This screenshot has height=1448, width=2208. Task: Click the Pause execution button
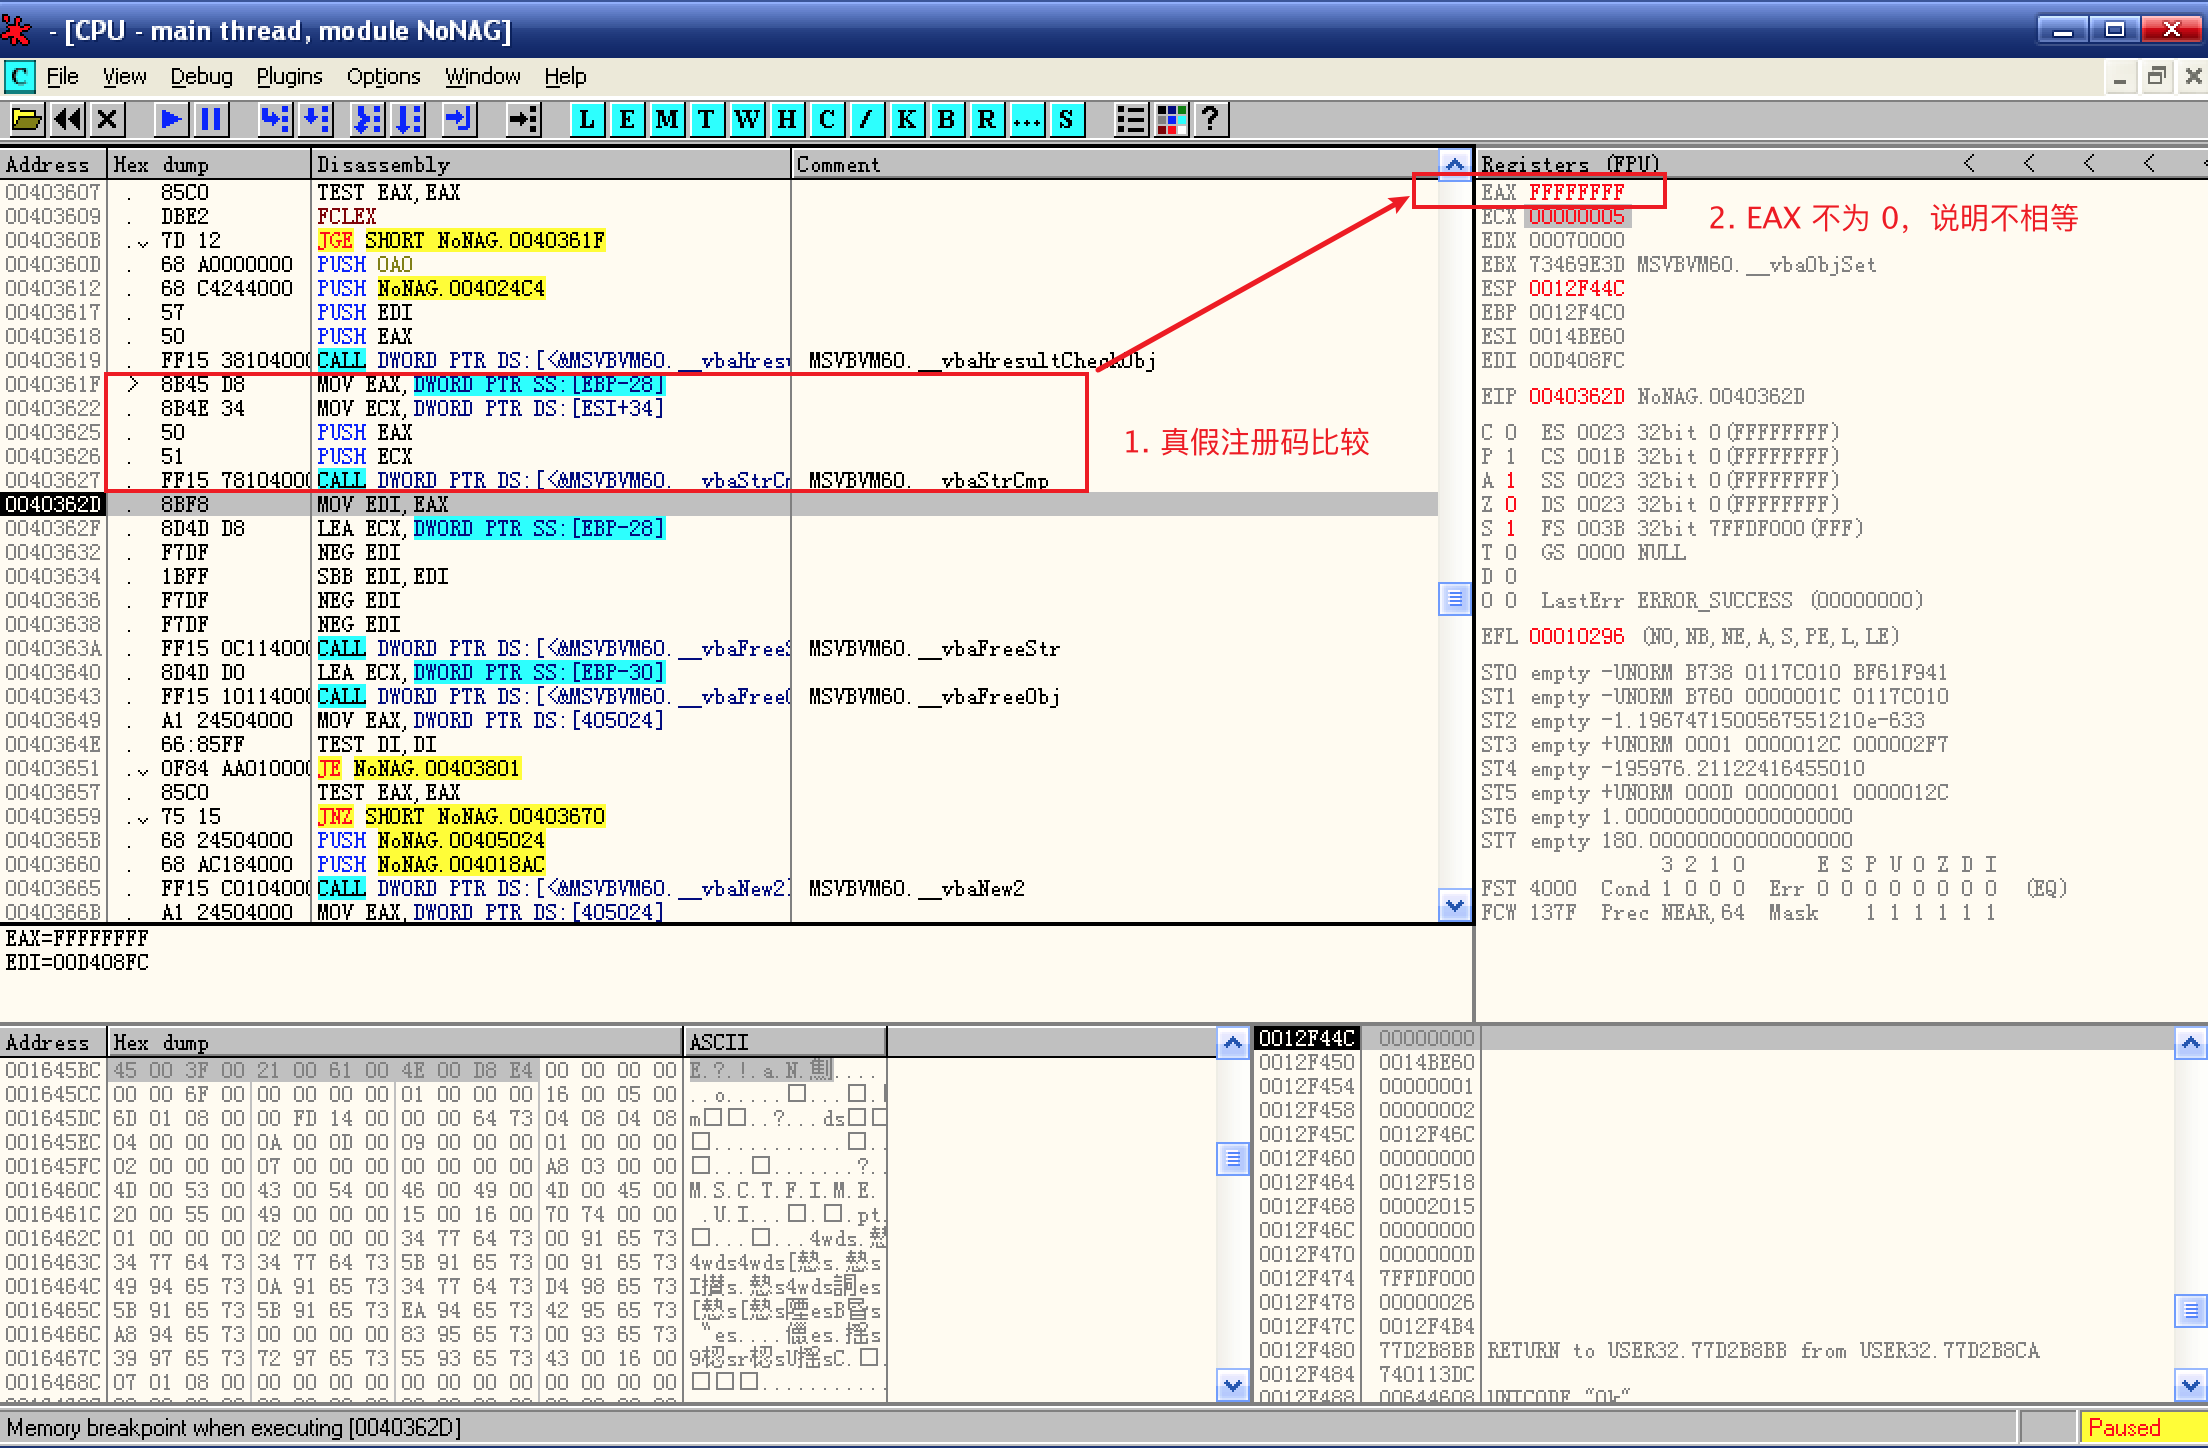211,120
